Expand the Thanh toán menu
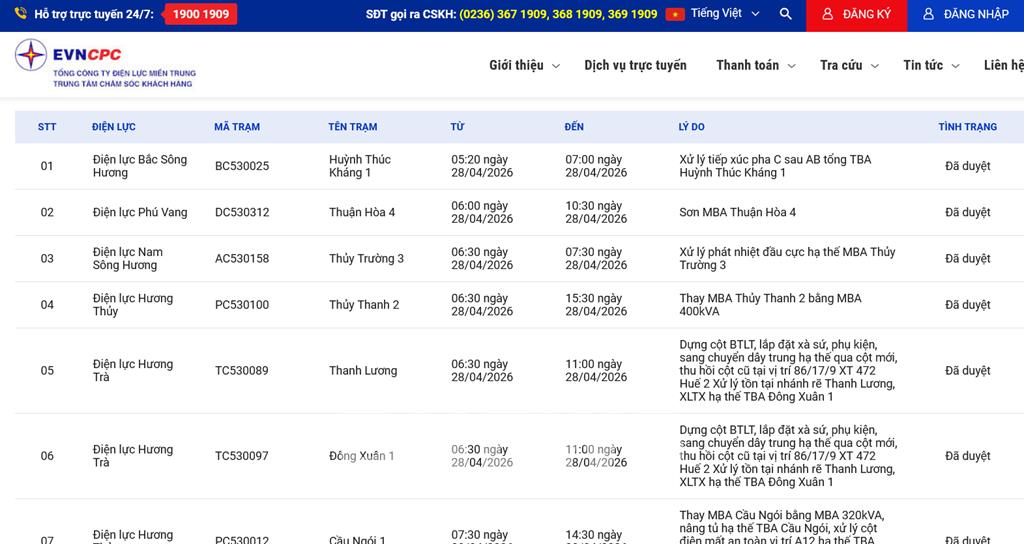 pyautogui.click(x=755, y=65)
